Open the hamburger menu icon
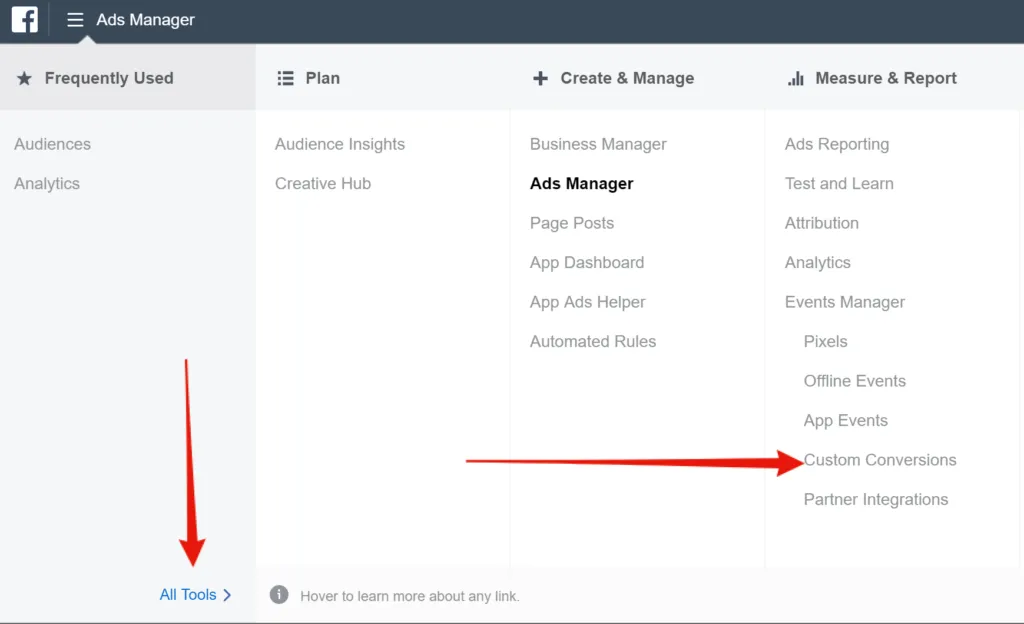 click(x=75, y=20)
